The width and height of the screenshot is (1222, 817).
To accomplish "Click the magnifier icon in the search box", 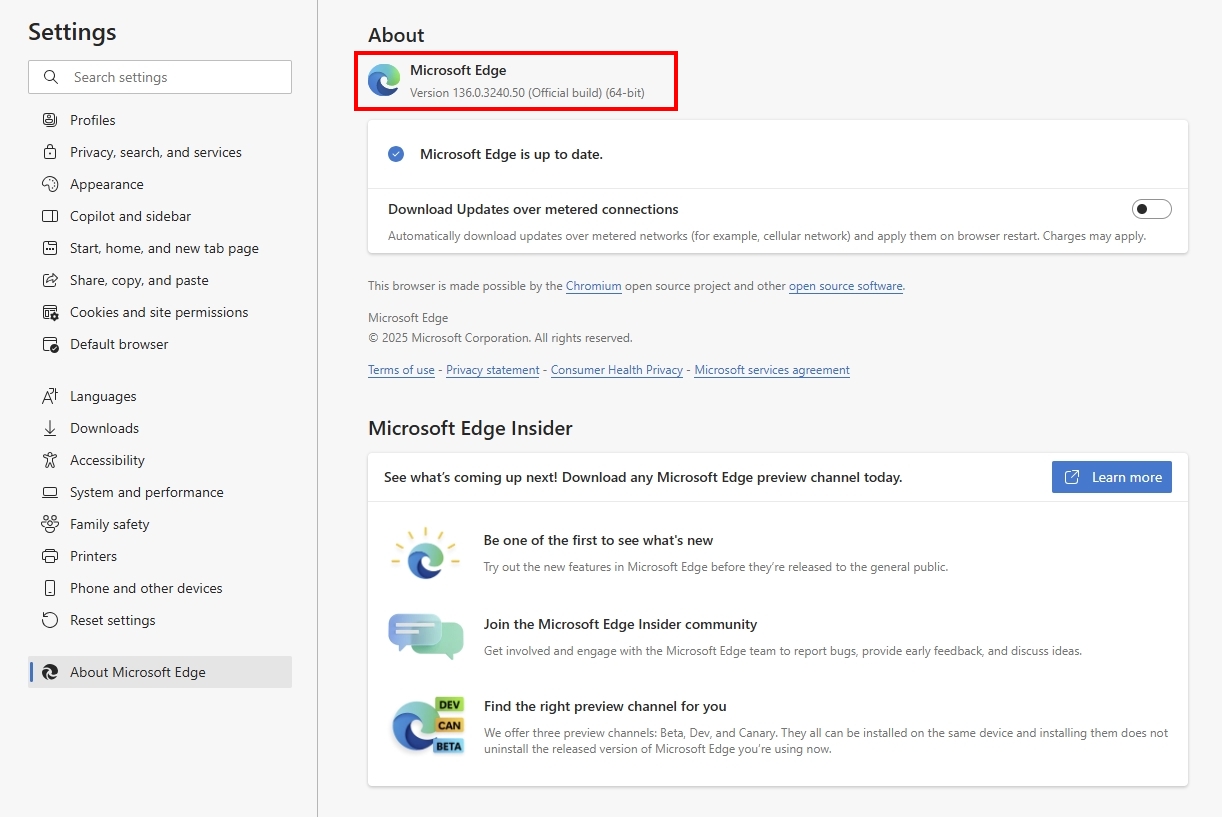I will (51, 77).
